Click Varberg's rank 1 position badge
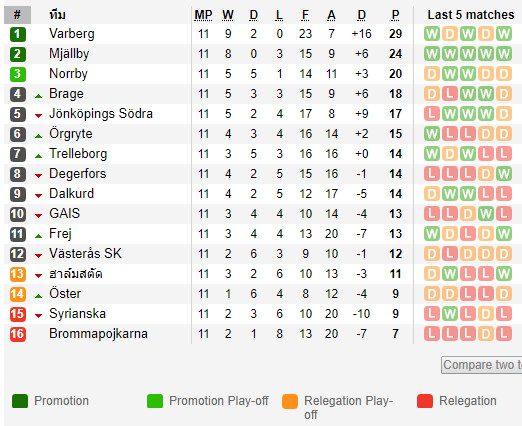Image resolution: width=522 pixels, height=426 pixels. coord(18,34)
